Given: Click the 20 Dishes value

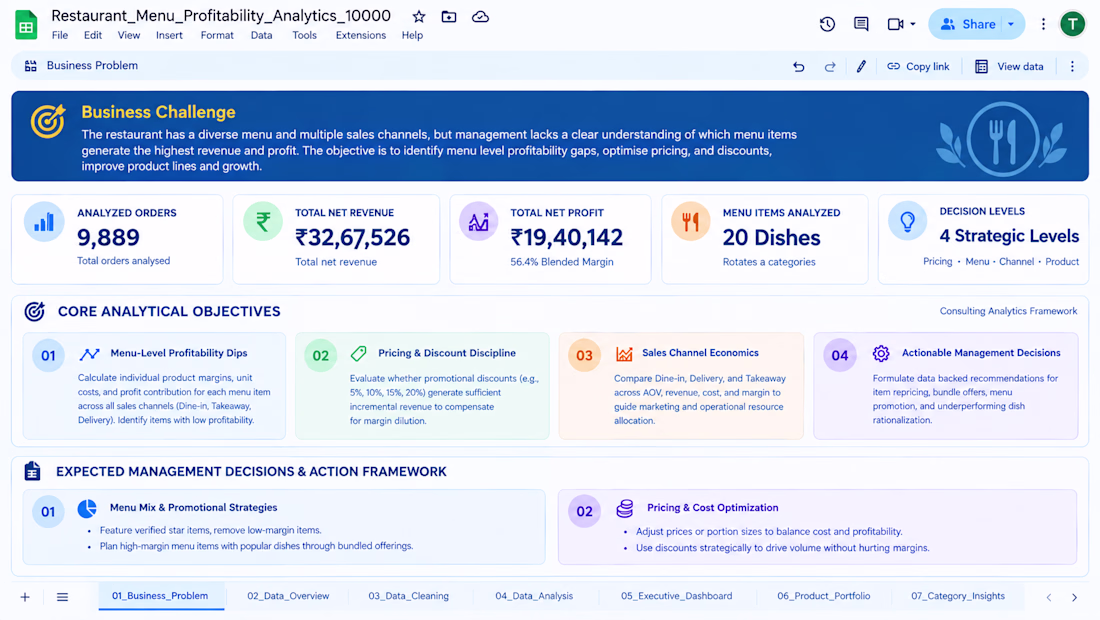Looking at the screenshot, I should pos(772,238).
